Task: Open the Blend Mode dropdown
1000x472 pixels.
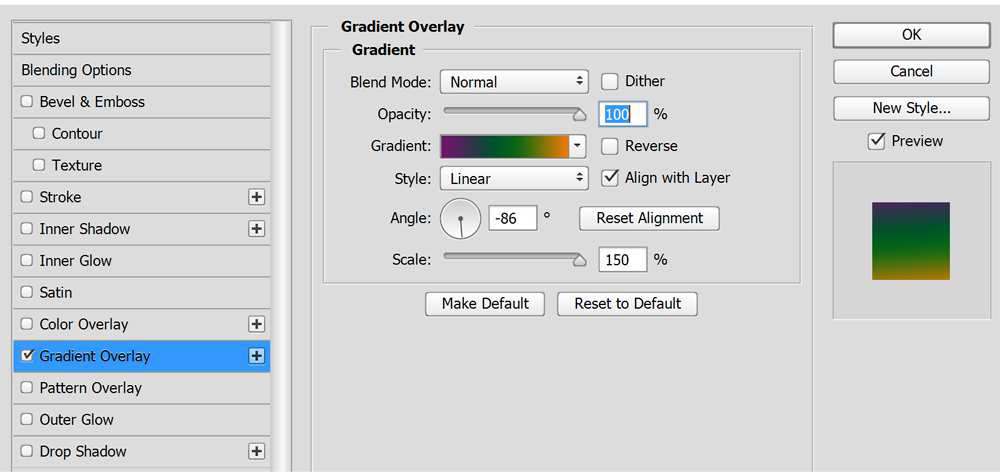Action: click(x=514, y=82)
